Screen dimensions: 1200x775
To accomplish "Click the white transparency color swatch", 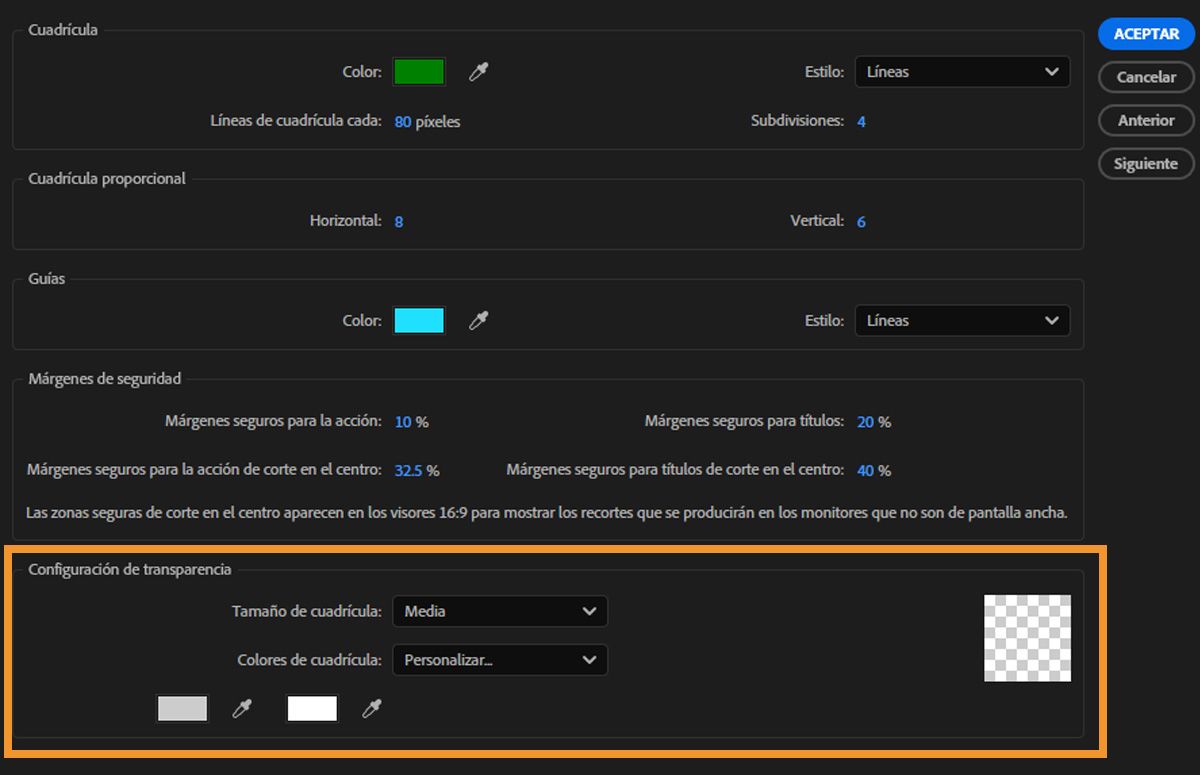I will (311, 708).
